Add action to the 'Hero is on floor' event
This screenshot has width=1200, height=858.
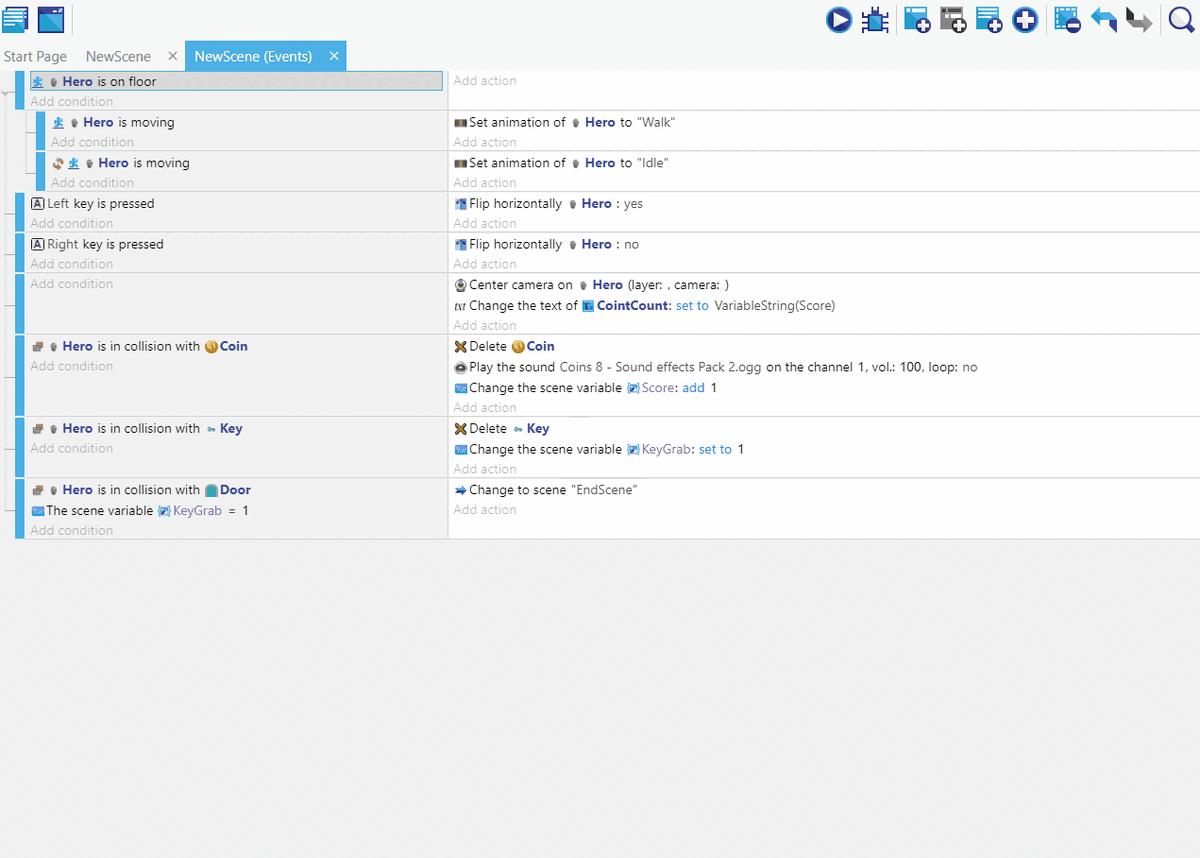coord(485,81)
